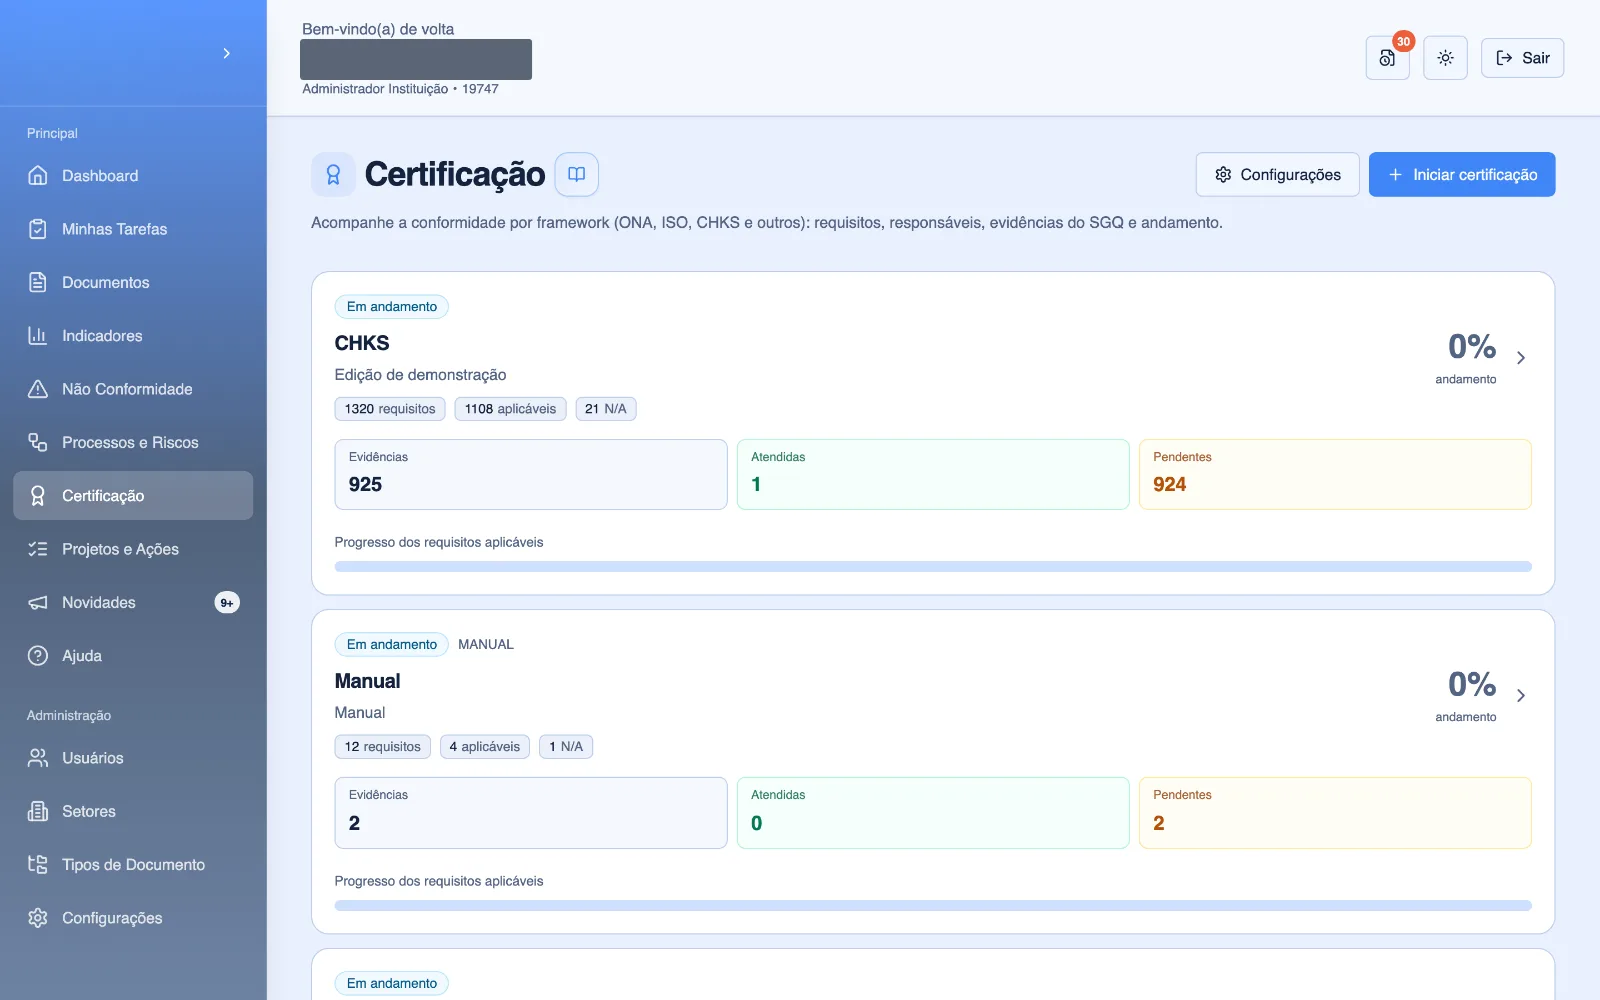Image resolution: width=1600 pixels, height=1000 pixels.
Task: Select Projetos e Ações in sidebar
Action: click(x=133, y=549)
